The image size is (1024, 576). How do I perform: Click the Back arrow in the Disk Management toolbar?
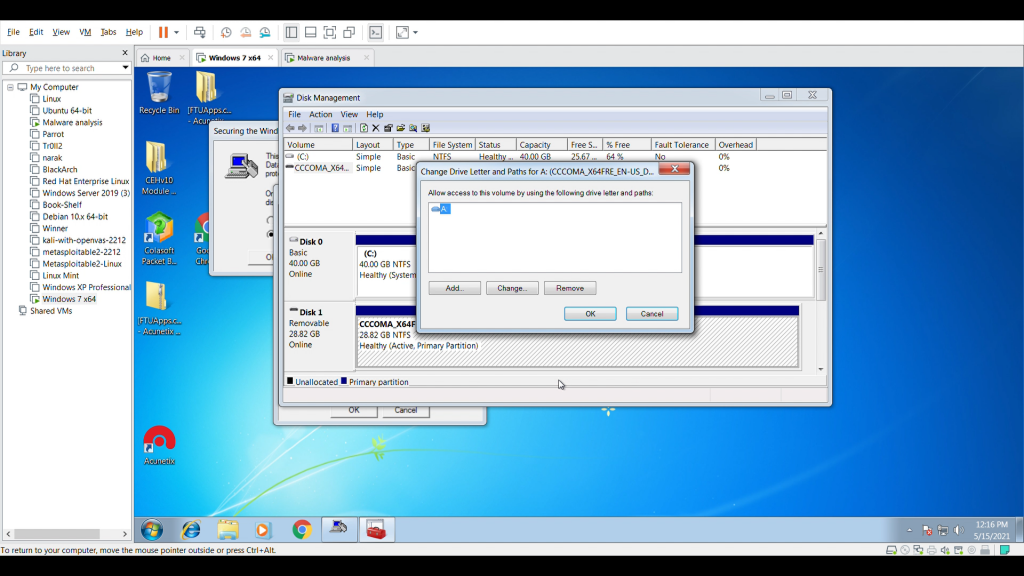(x=291, y=128)
